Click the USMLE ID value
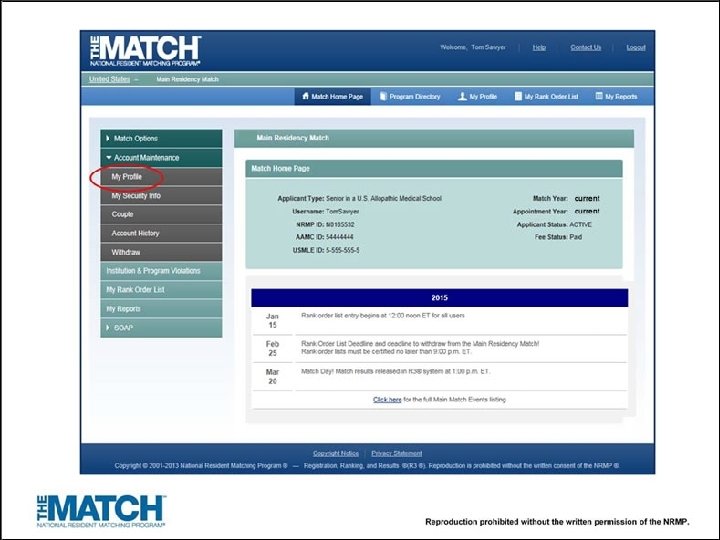The image size is (720, 540). coord(343,250)
